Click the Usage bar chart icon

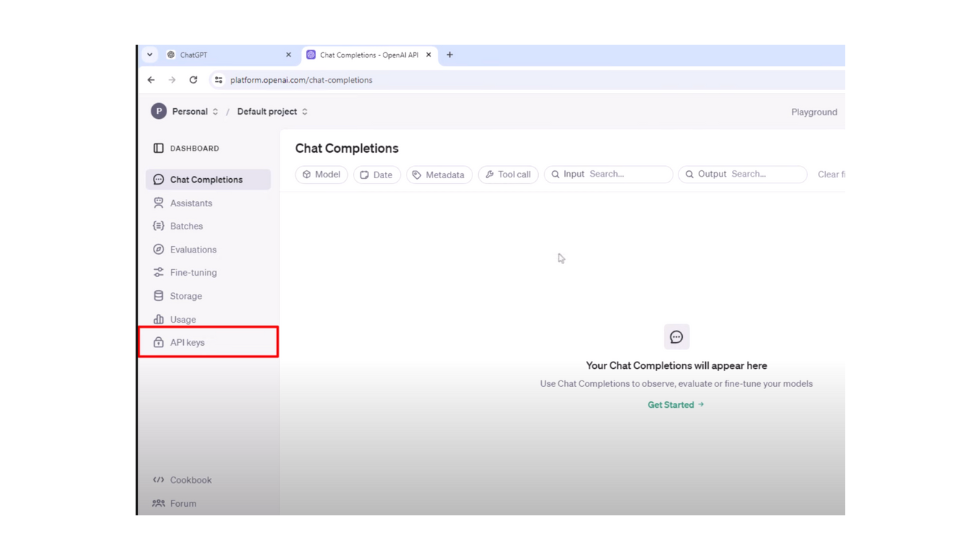tap(159, 319)
